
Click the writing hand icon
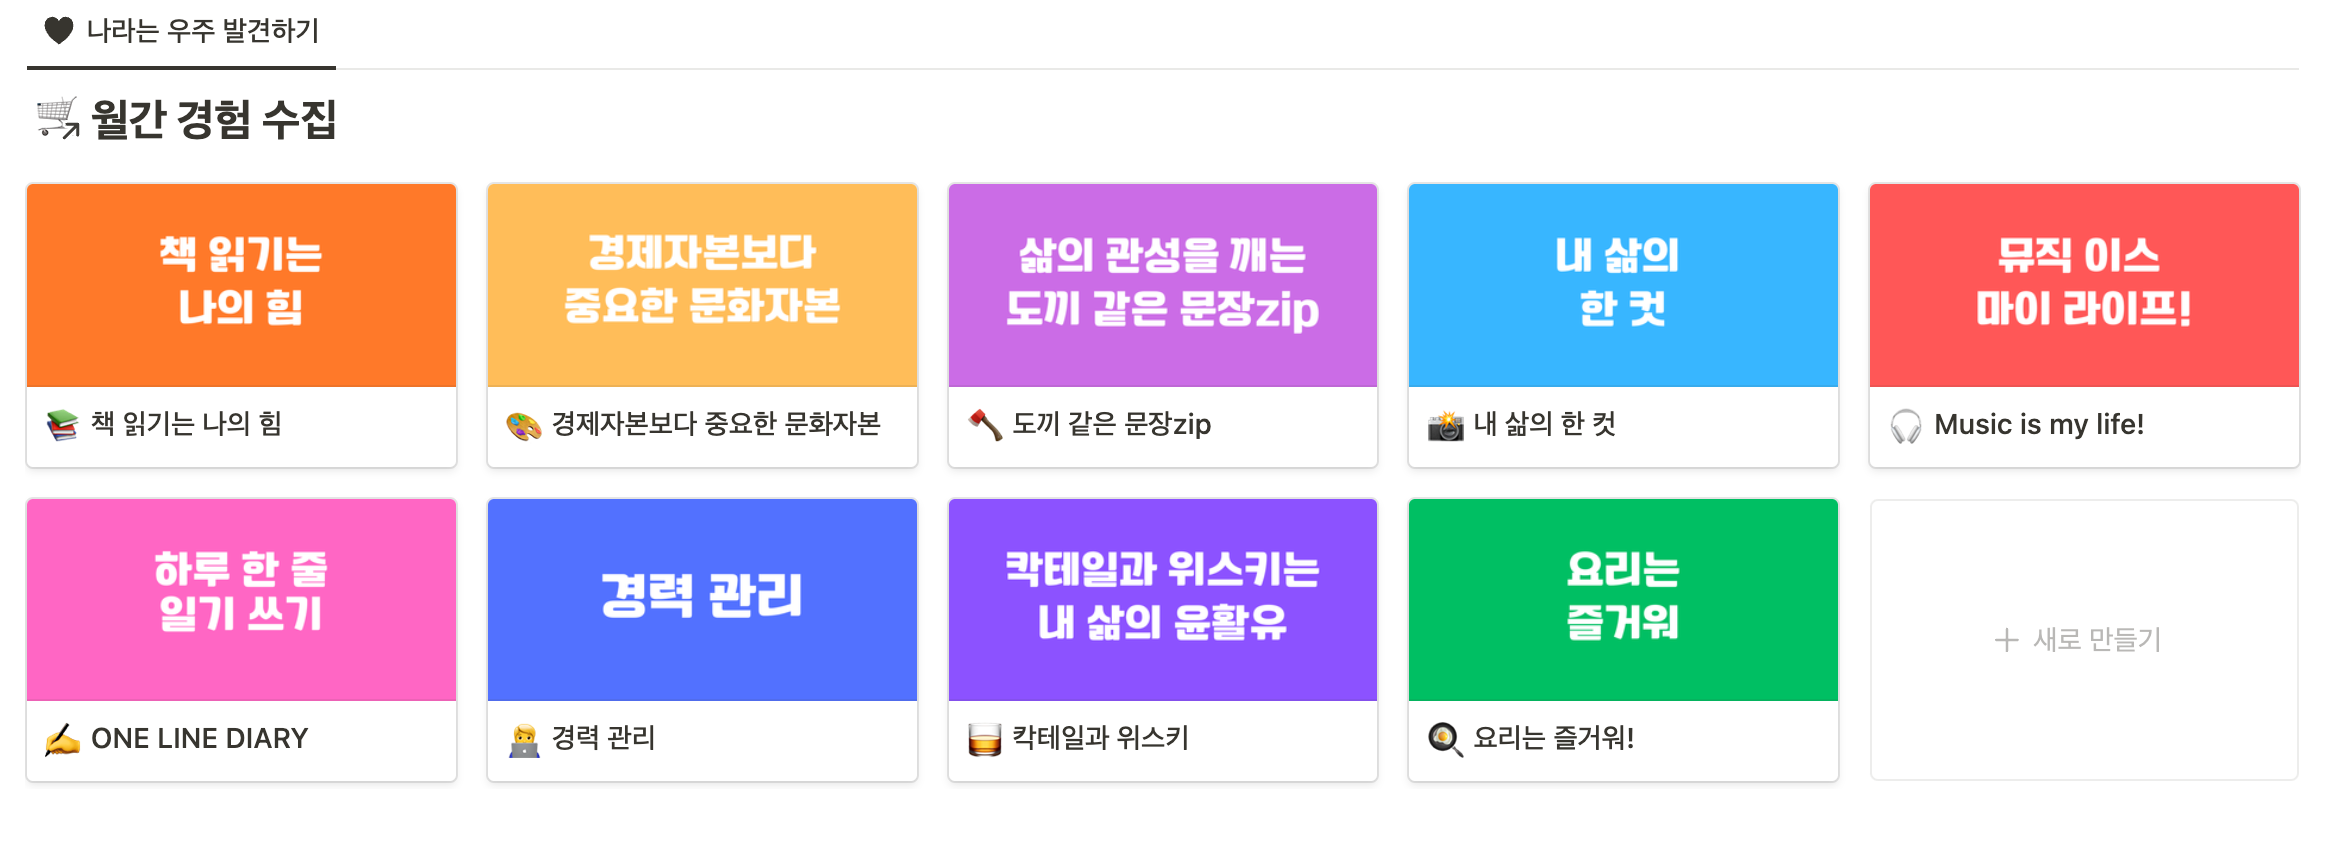point(62,740)
